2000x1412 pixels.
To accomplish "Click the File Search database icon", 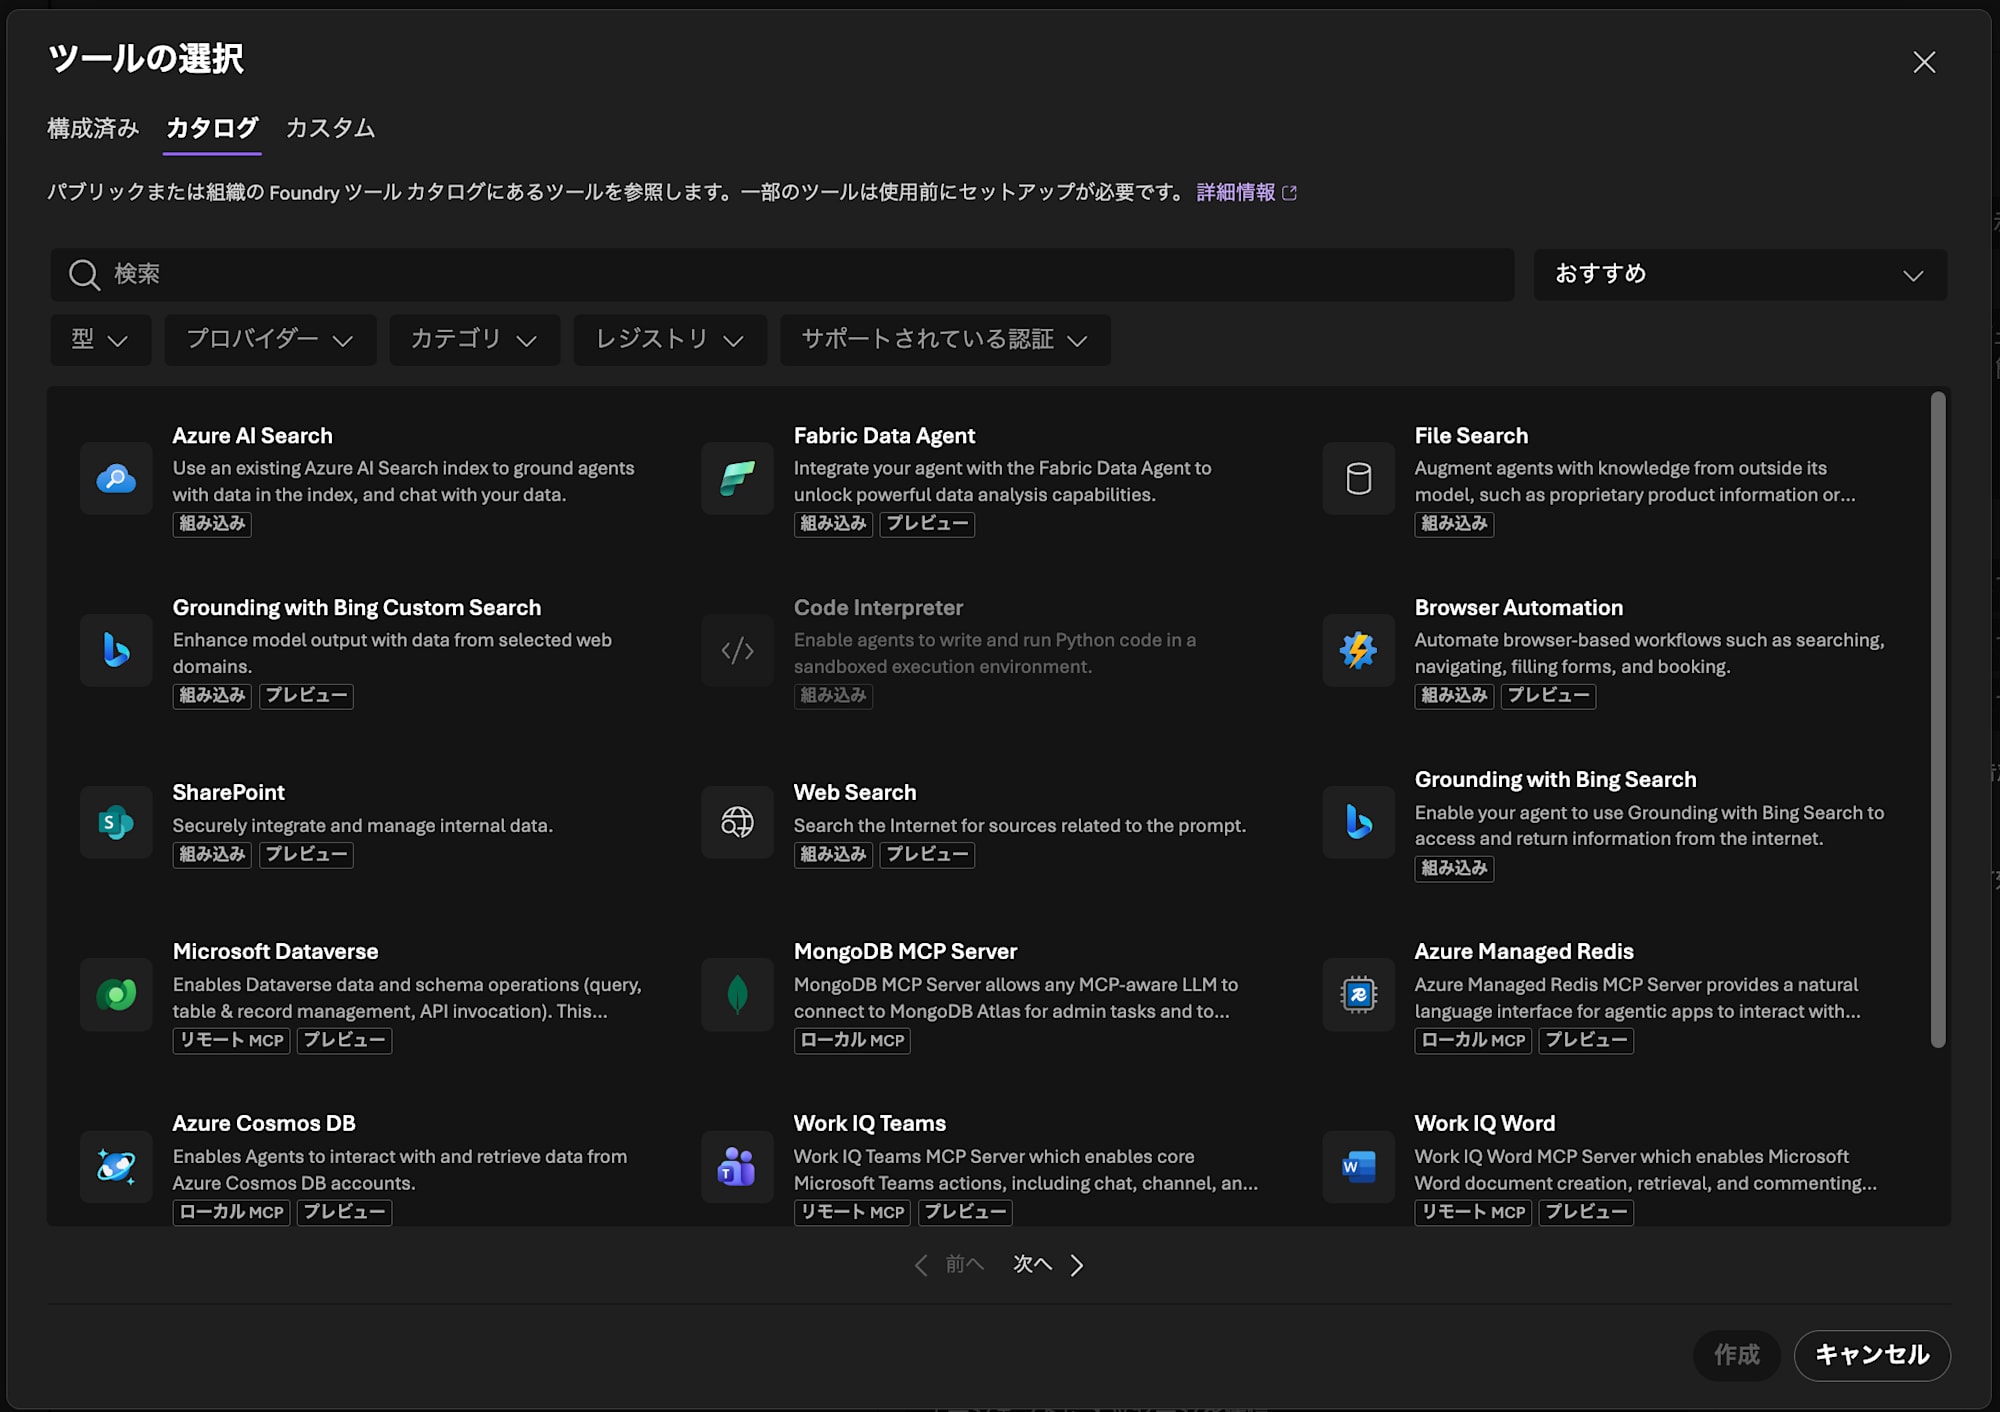I will click(1358, 479).
